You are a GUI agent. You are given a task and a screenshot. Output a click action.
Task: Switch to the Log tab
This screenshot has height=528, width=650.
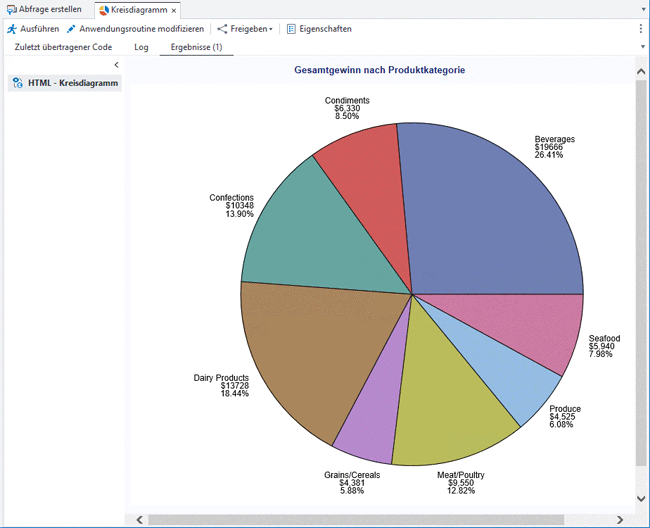click(141, 47)
